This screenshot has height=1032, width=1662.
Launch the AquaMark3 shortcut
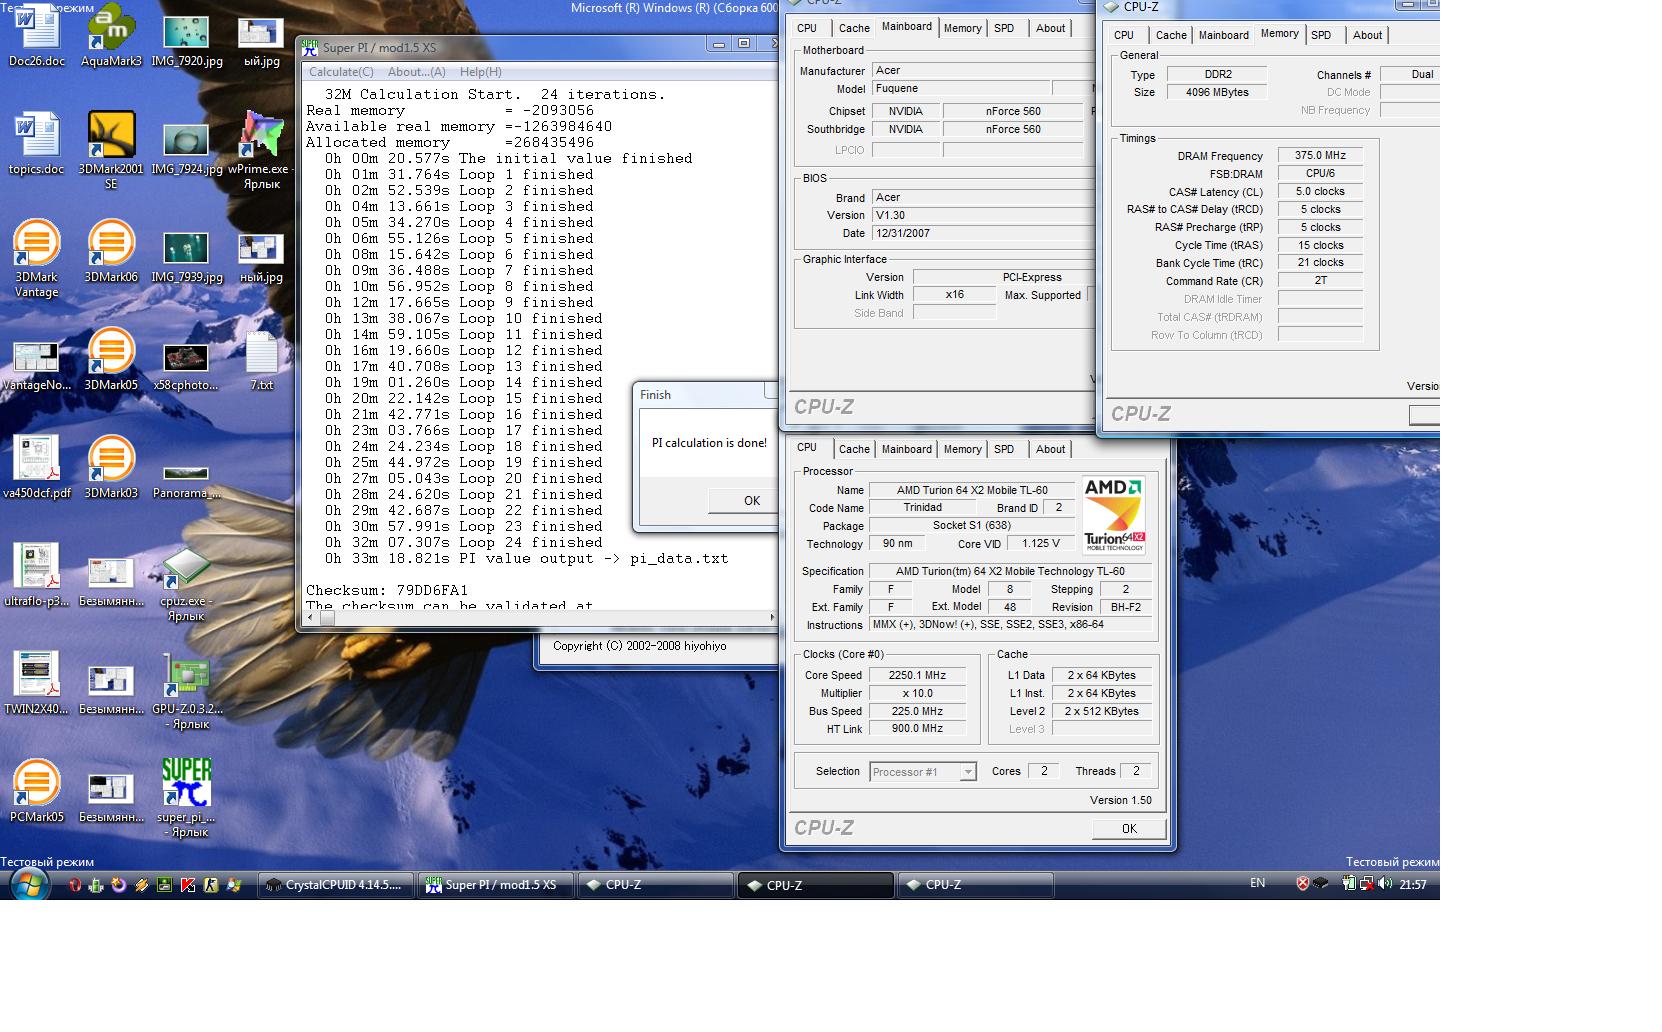click(111, 36)
